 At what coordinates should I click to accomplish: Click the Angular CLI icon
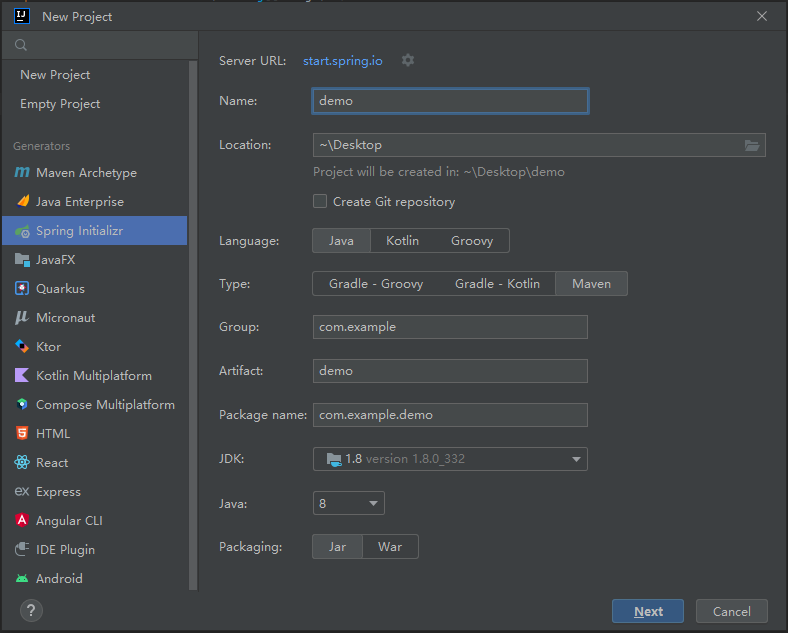[x=22, y=521]
